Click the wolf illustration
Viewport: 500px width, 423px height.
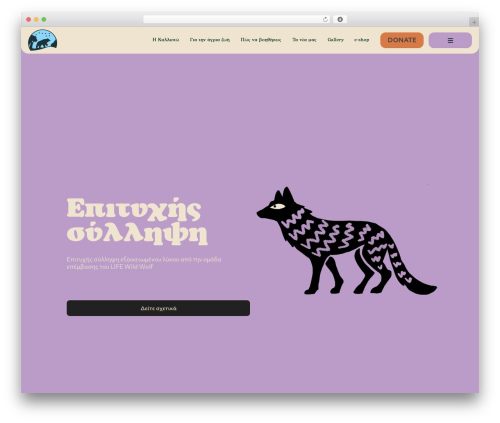[x=346, y=241]
